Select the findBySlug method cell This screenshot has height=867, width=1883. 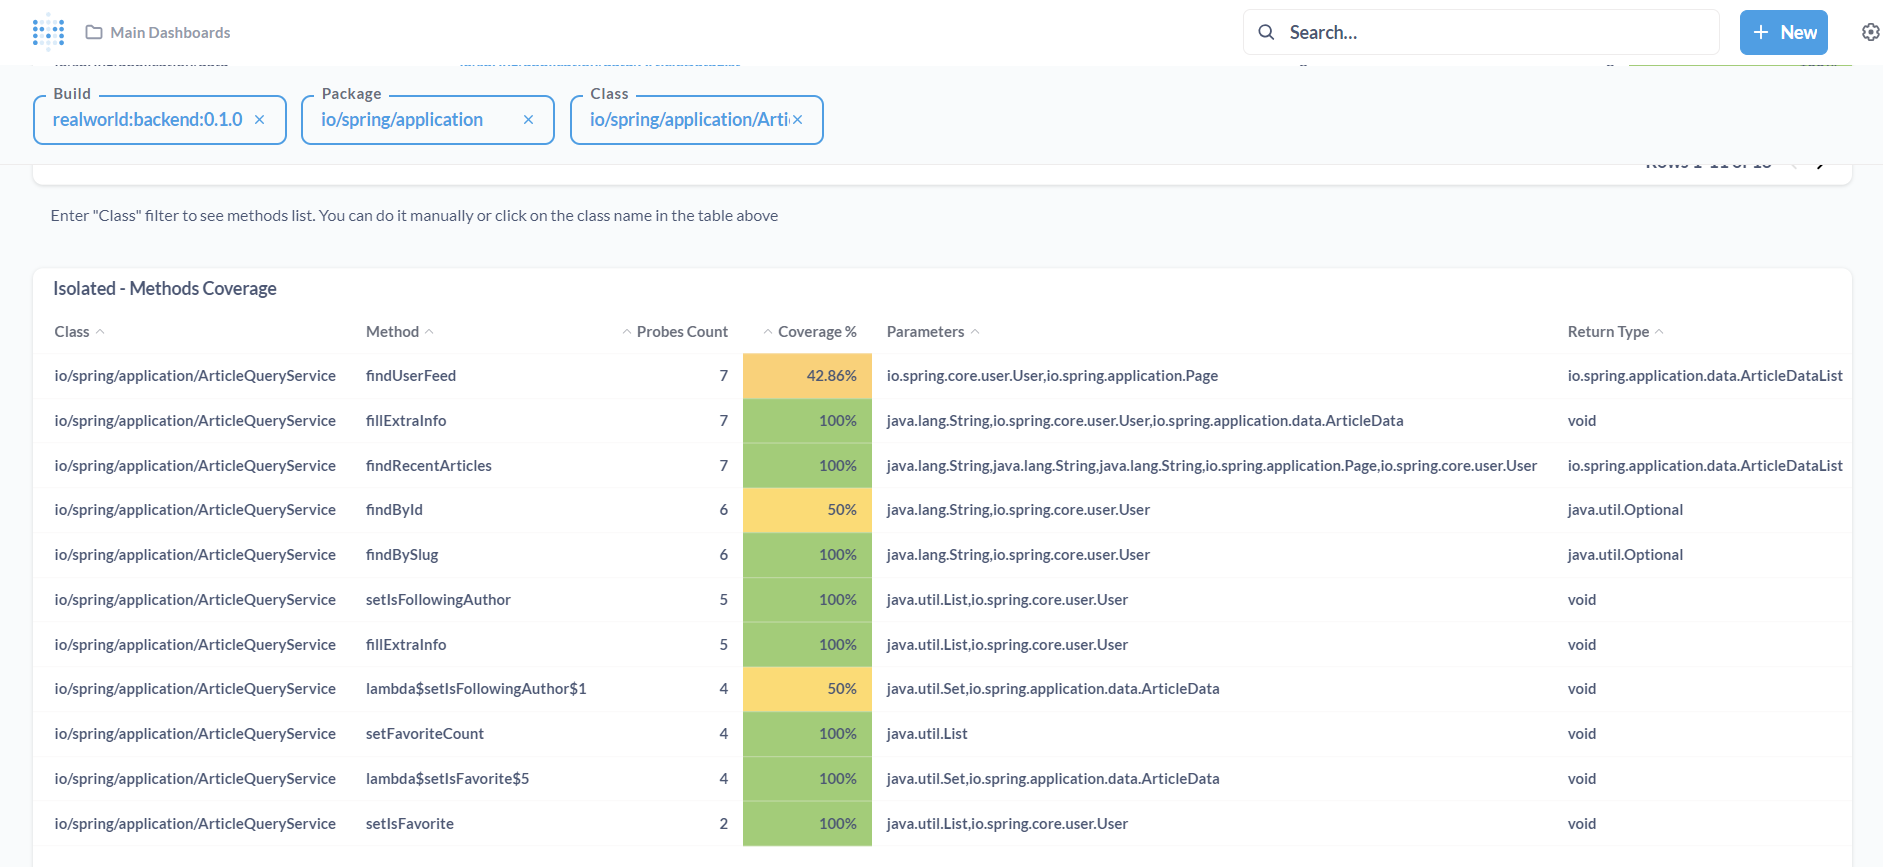402,555
